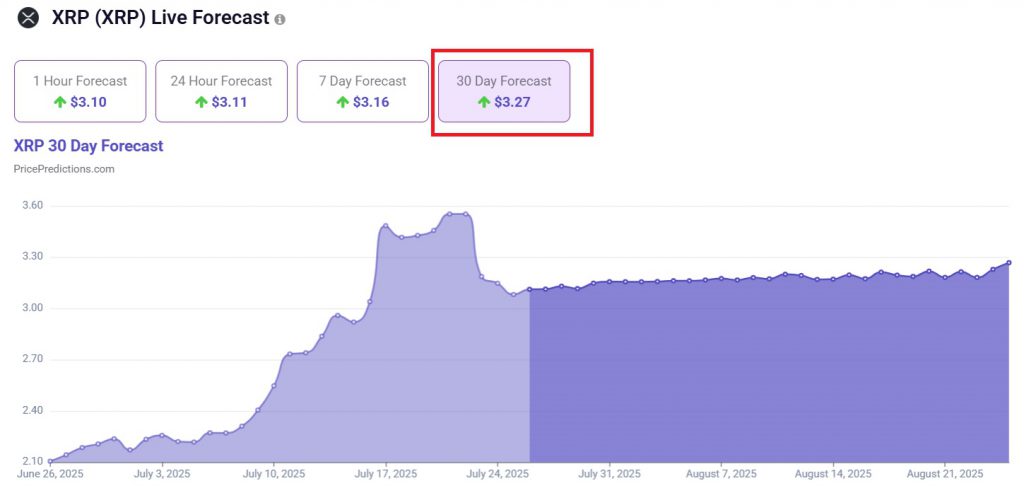The width and height of the screenshot is (1024, 488).
Task: Click the green up arrow beside $3.16
Action: pyautogui.click(x=343, y=102)
